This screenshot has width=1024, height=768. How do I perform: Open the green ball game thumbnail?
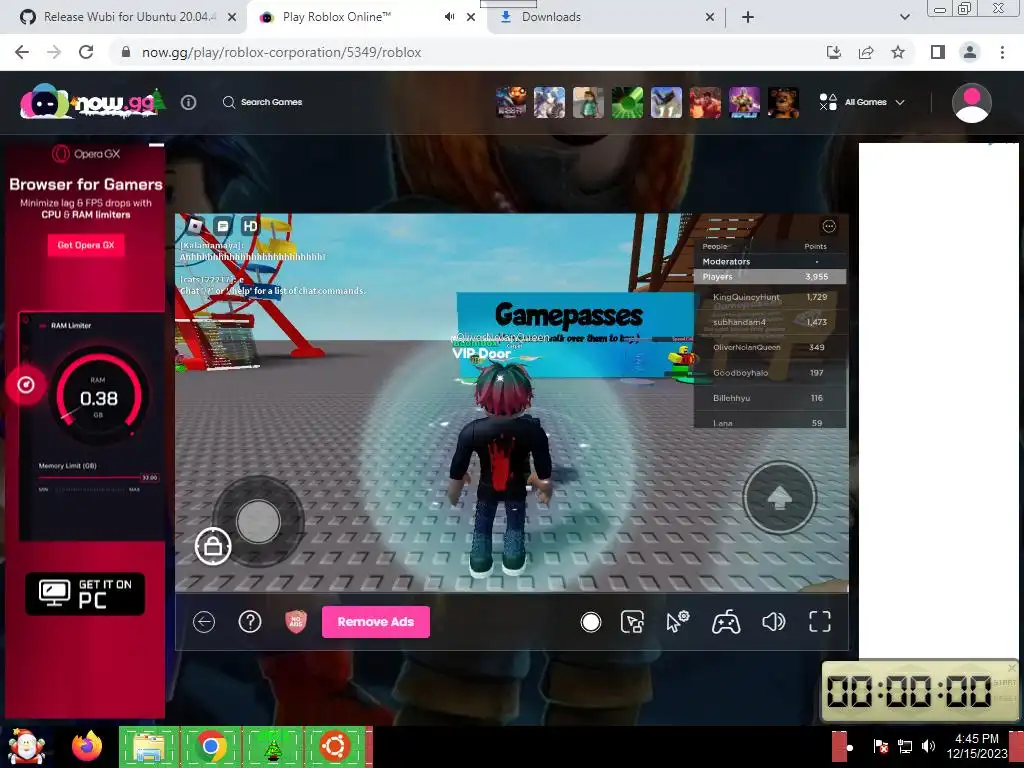point(627,103)
